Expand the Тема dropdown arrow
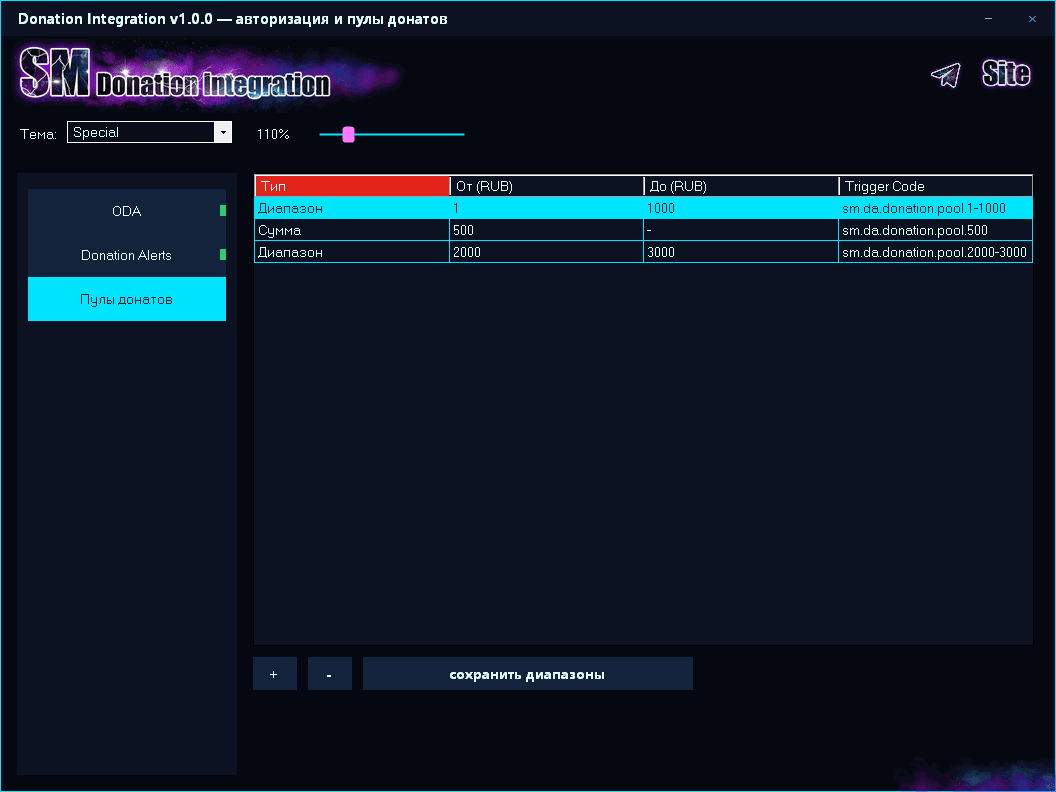 (x=223, y=133)
